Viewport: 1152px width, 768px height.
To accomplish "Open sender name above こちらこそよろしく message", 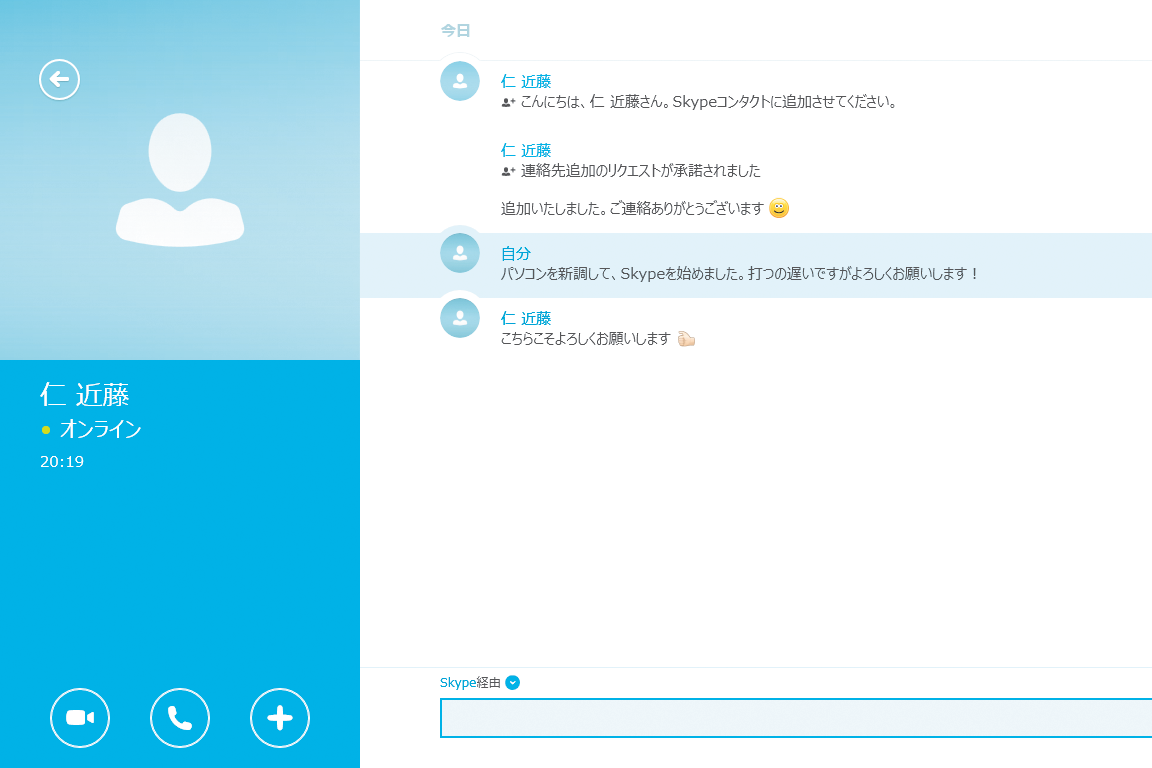I will 526,318.
